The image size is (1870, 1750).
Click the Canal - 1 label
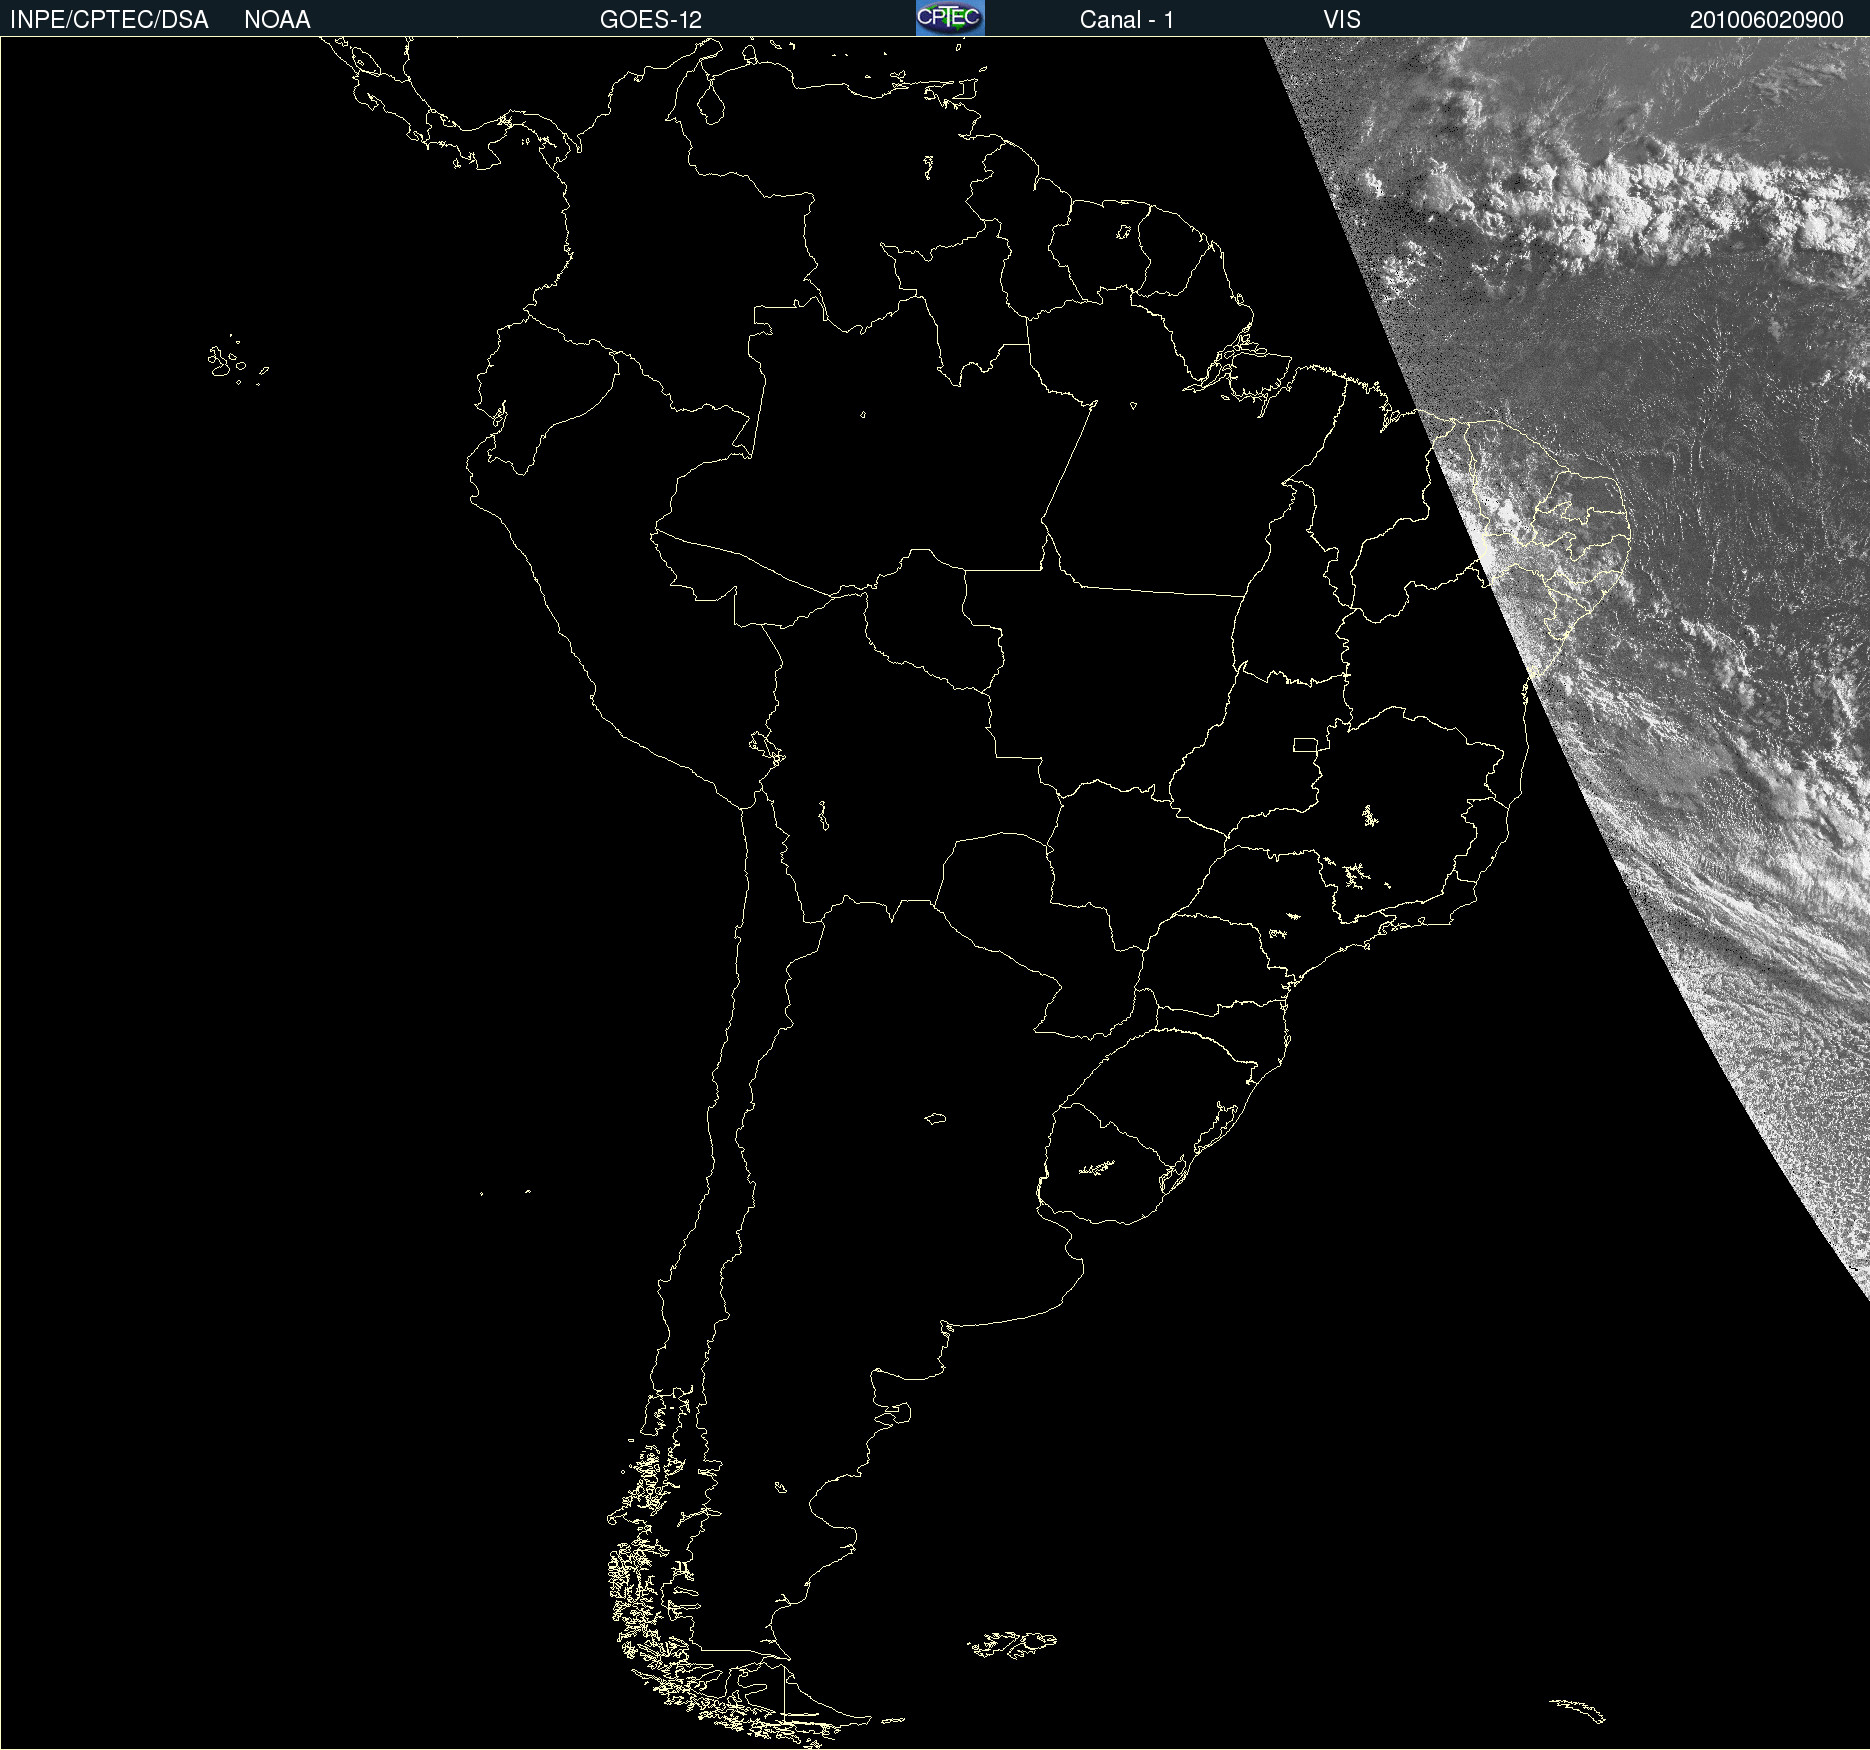point(1127,20)
